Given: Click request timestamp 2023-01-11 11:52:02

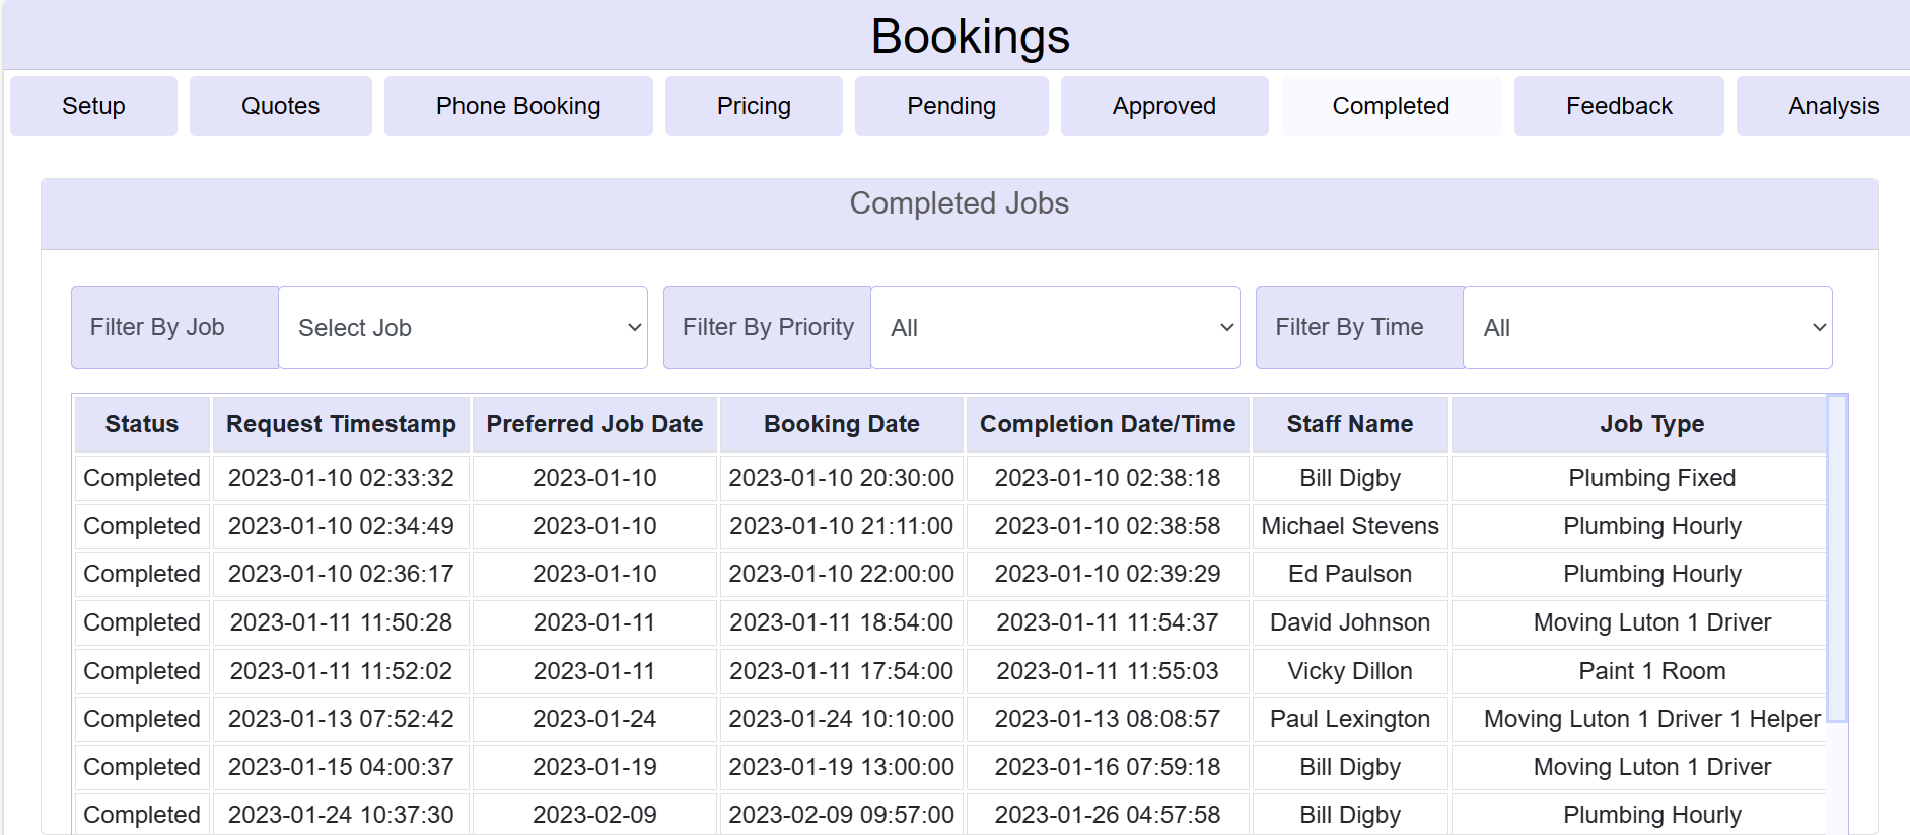Looking at the screenshot, I should (341, 671).
